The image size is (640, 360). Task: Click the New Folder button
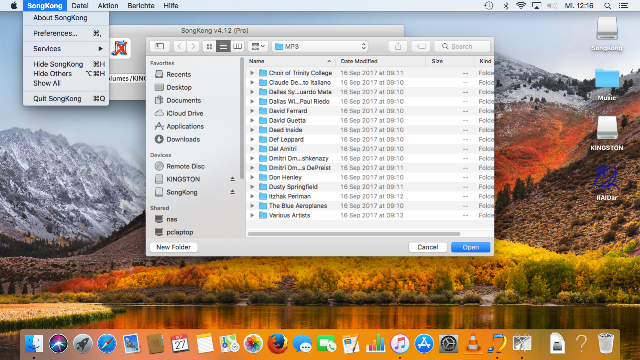[173, 247]
